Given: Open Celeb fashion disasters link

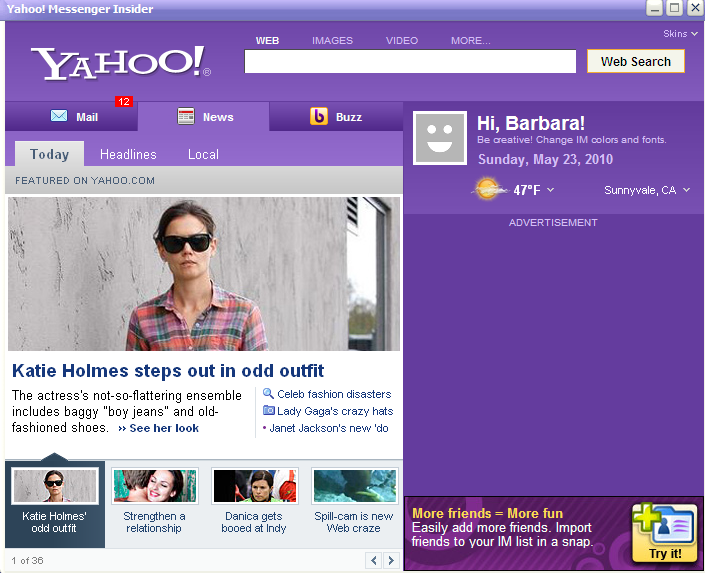Looking at the screenshot, I should [334, 394].
